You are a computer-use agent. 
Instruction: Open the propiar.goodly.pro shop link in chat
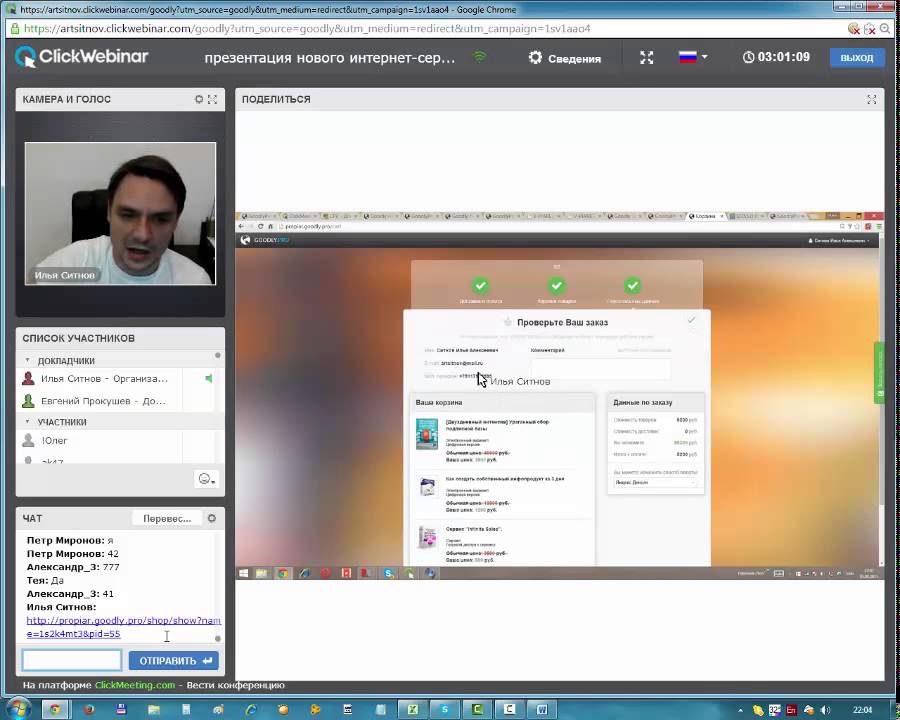[x=123, y=627]
